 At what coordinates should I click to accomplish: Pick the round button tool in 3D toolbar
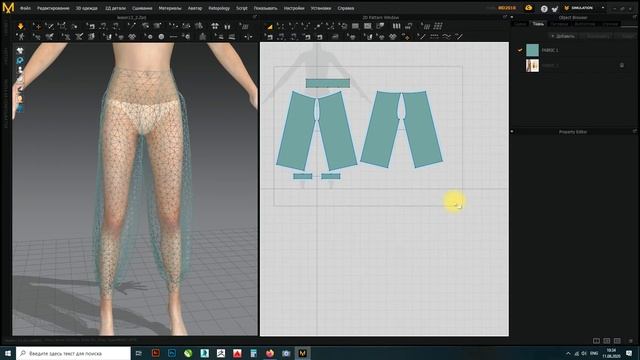tap(161, 37)
